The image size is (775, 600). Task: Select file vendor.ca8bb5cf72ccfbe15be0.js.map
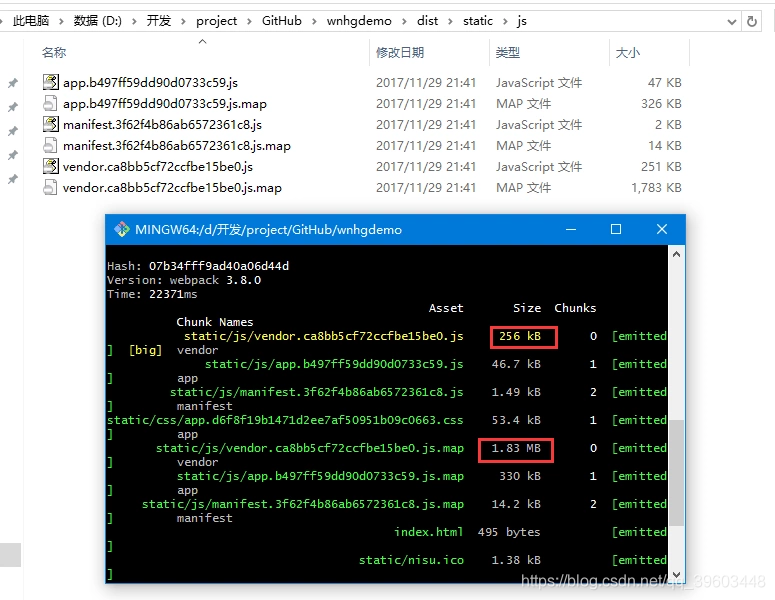coord(172,187)
